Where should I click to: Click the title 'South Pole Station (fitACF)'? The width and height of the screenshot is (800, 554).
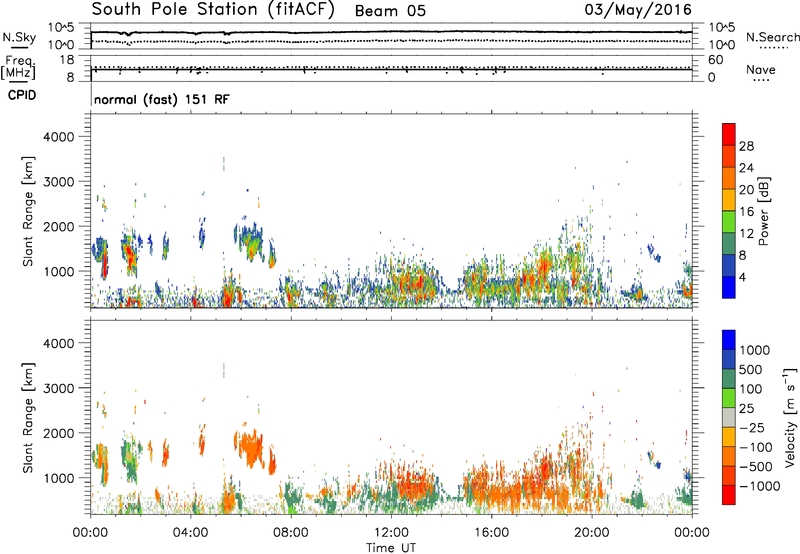point(213,10)
